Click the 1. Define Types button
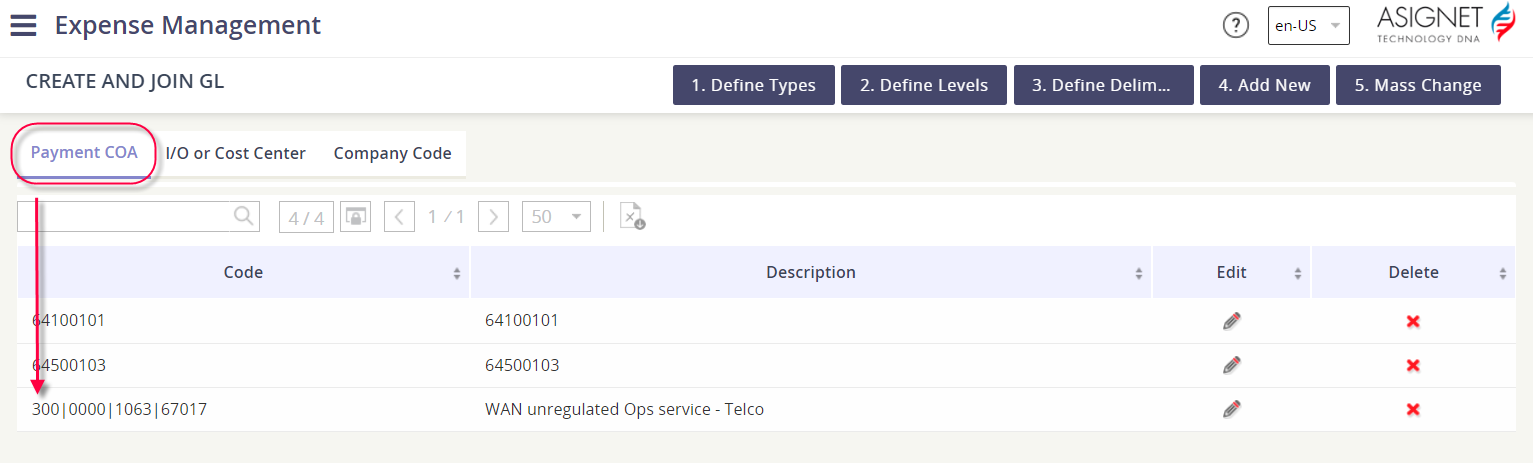The image size is (1533, 463). pyautogui.click(x=754, y=85)
